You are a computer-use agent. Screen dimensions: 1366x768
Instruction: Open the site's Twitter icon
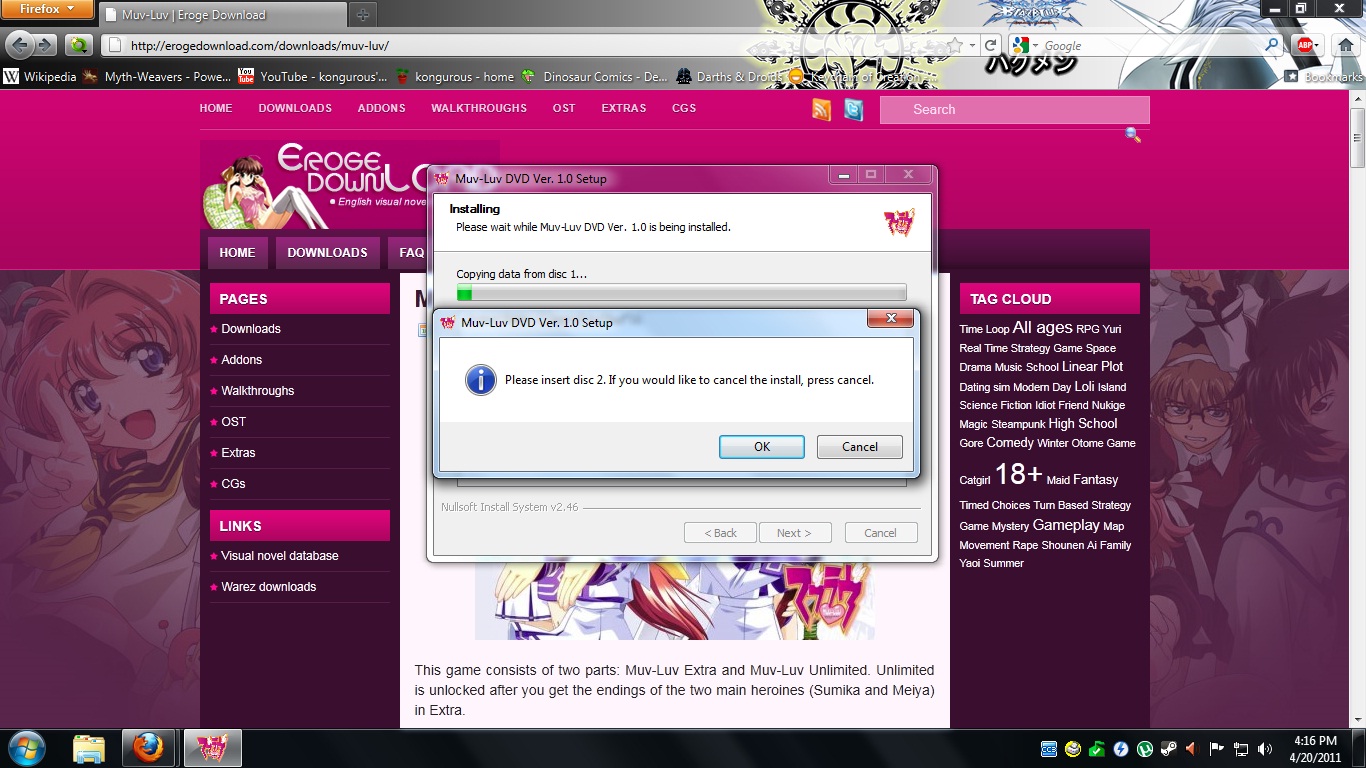(x=853, y=110)
